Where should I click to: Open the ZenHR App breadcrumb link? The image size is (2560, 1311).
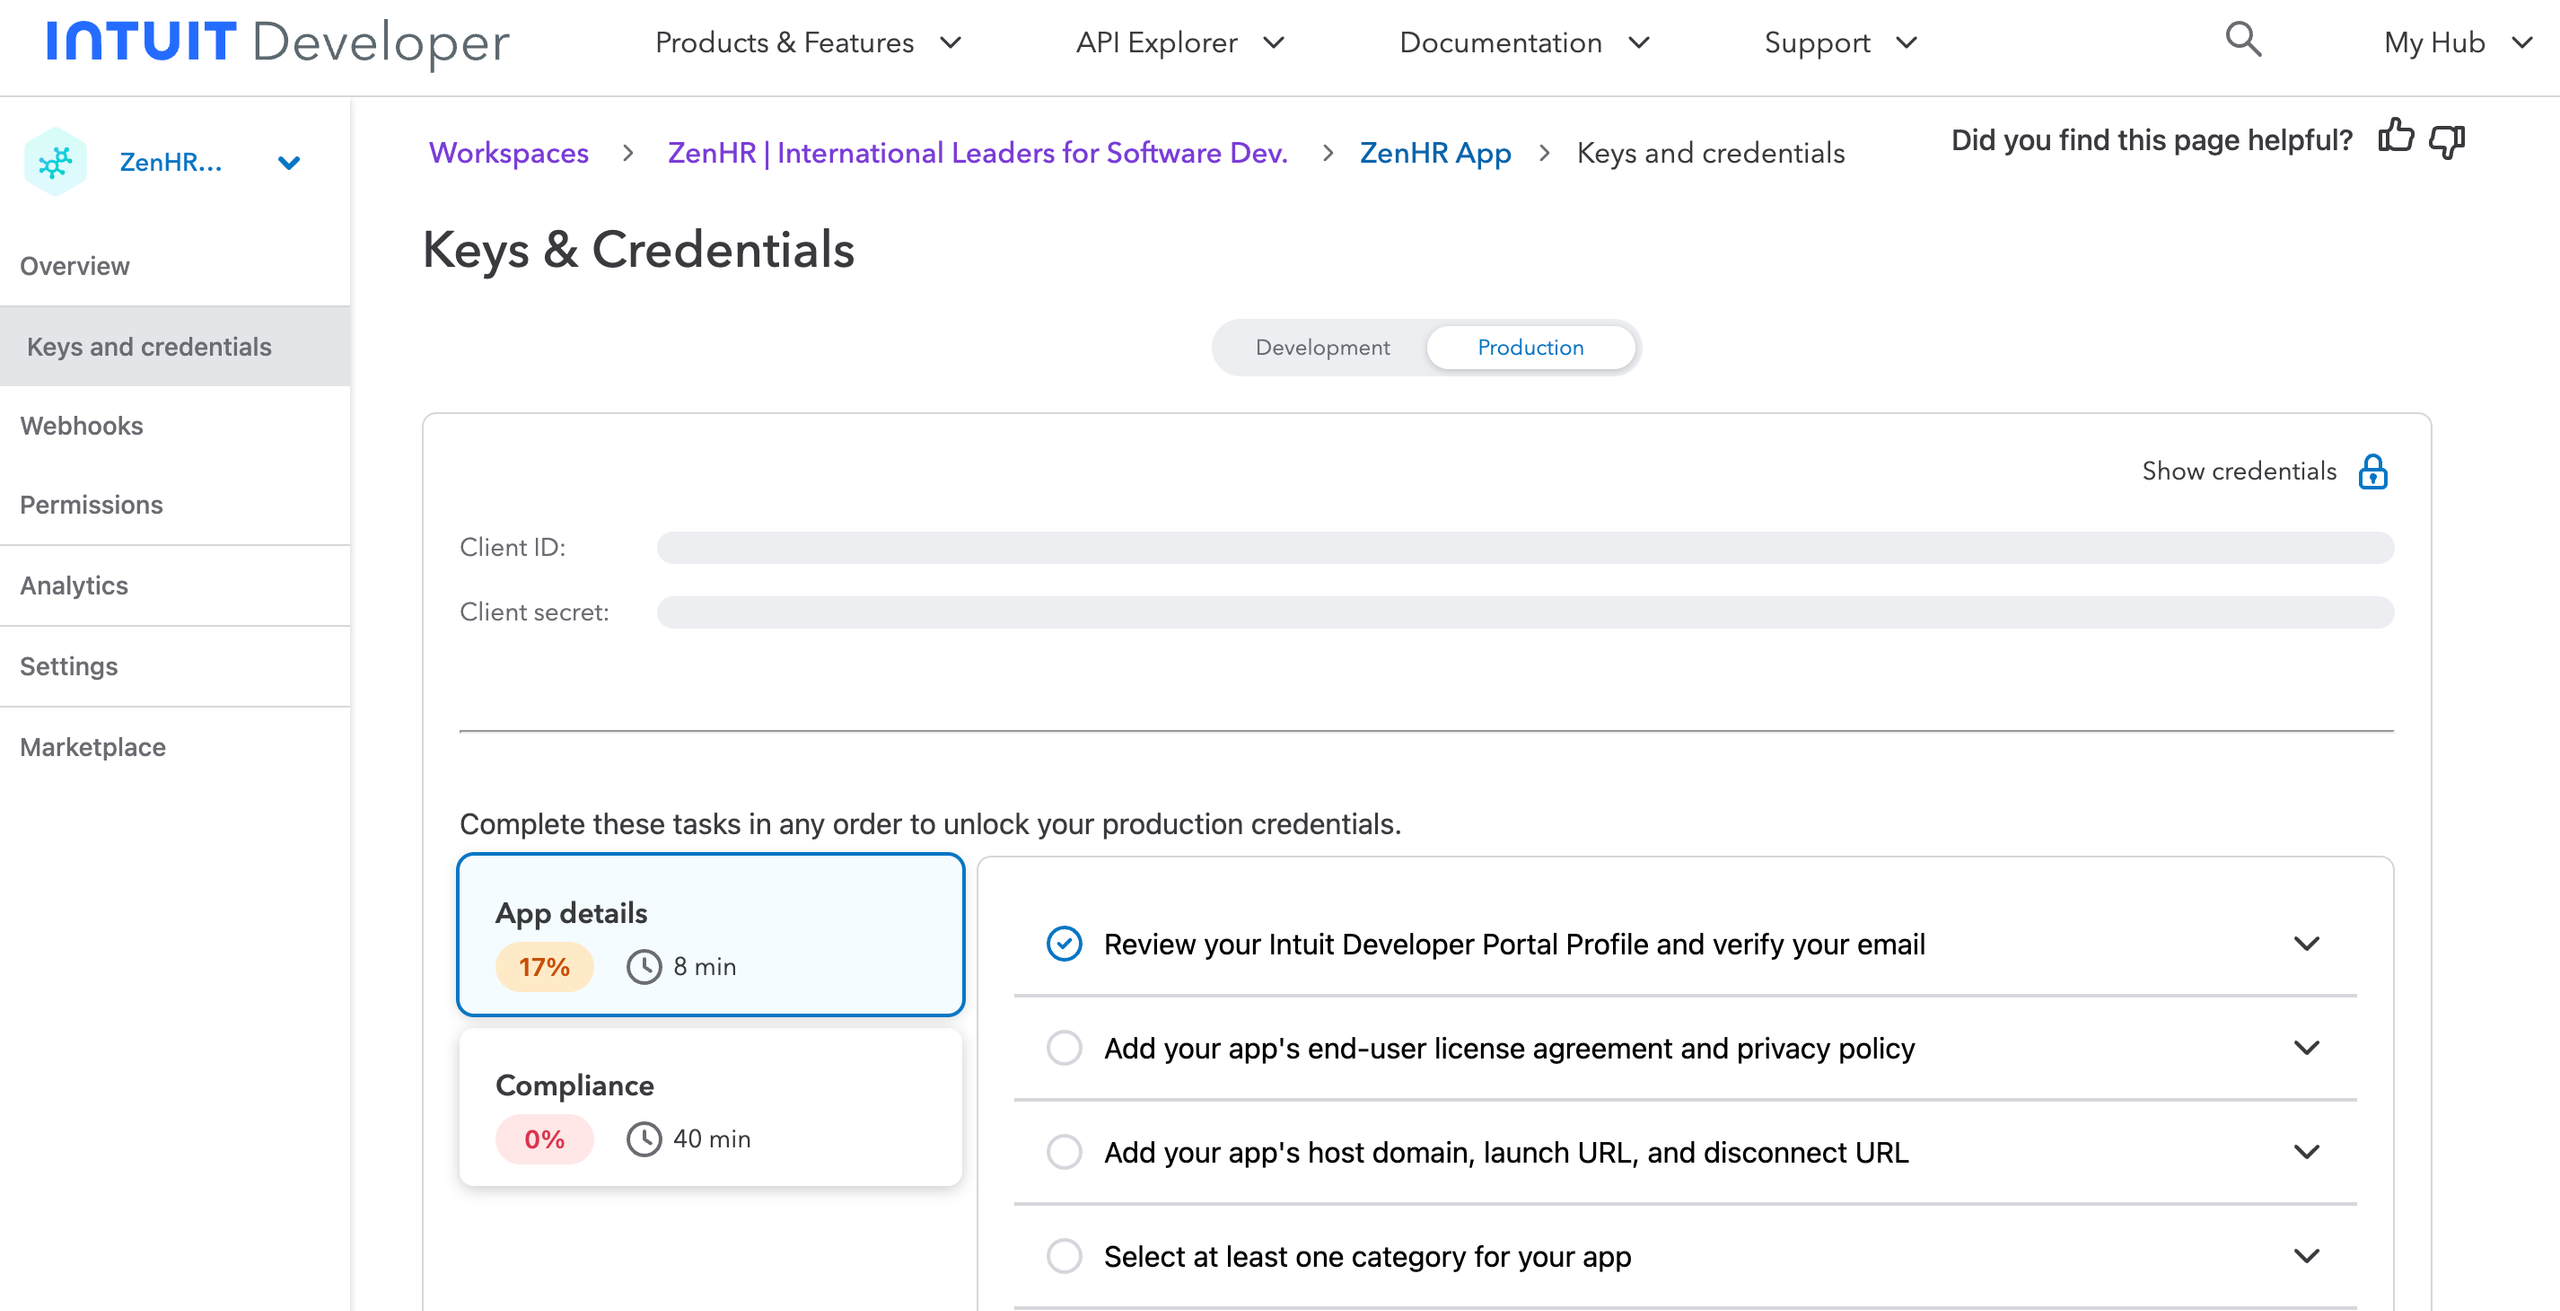click(x=1434, y=153)
